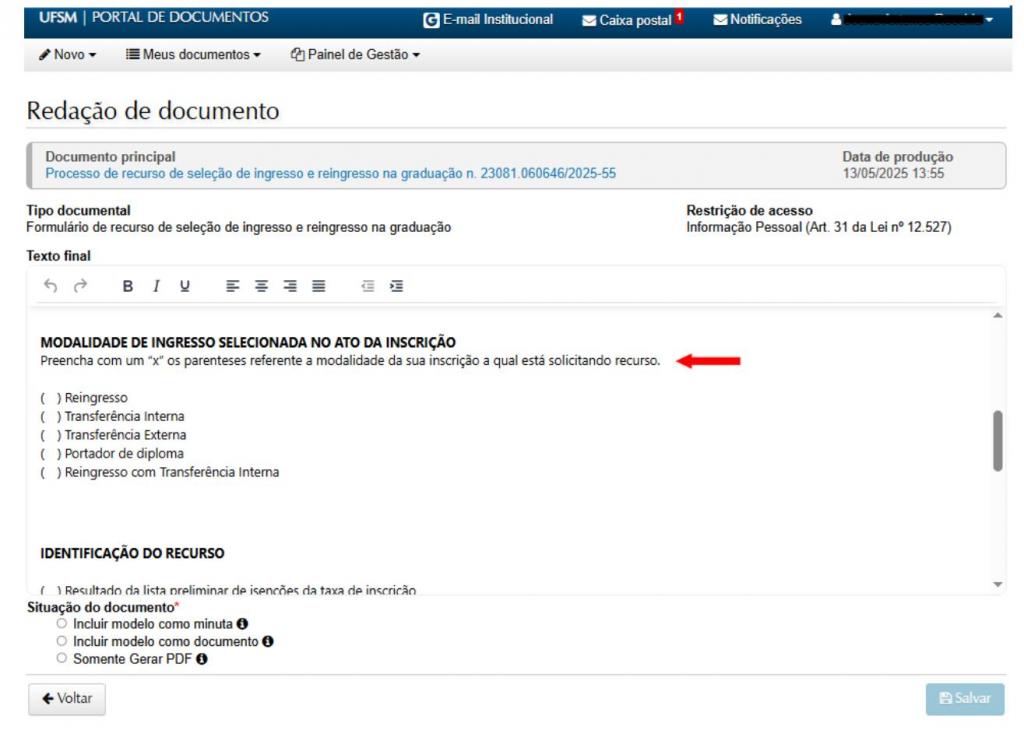Toggle bold formatting in the editor
1024x730 pixels.
pyautogui.click(x=128, y=286)
